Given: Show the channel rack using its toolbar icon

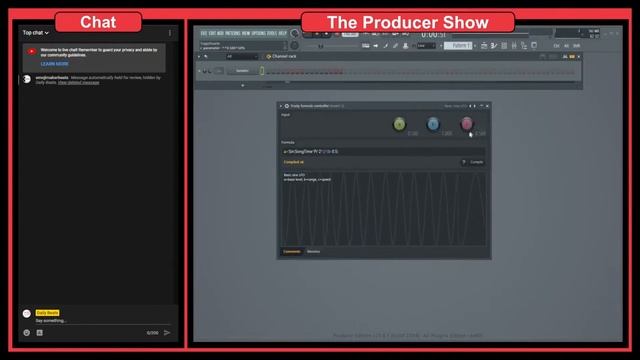Looking at the screenshot, I should coord(504,46).
